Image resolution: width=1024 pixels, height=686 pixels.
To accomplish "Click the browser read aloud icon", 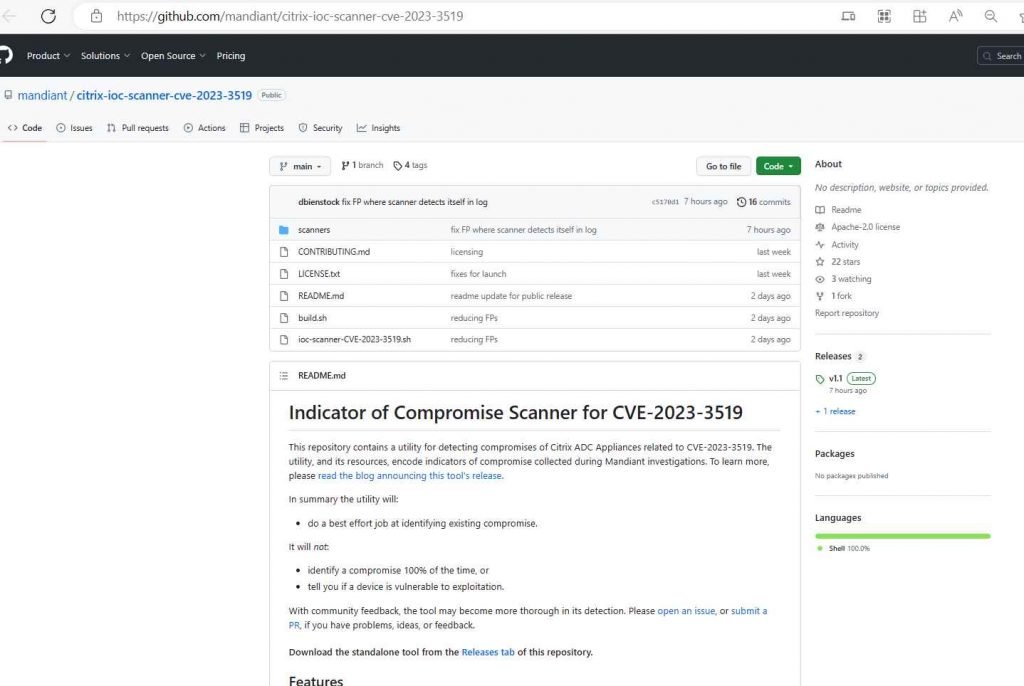I will point(955,16).
